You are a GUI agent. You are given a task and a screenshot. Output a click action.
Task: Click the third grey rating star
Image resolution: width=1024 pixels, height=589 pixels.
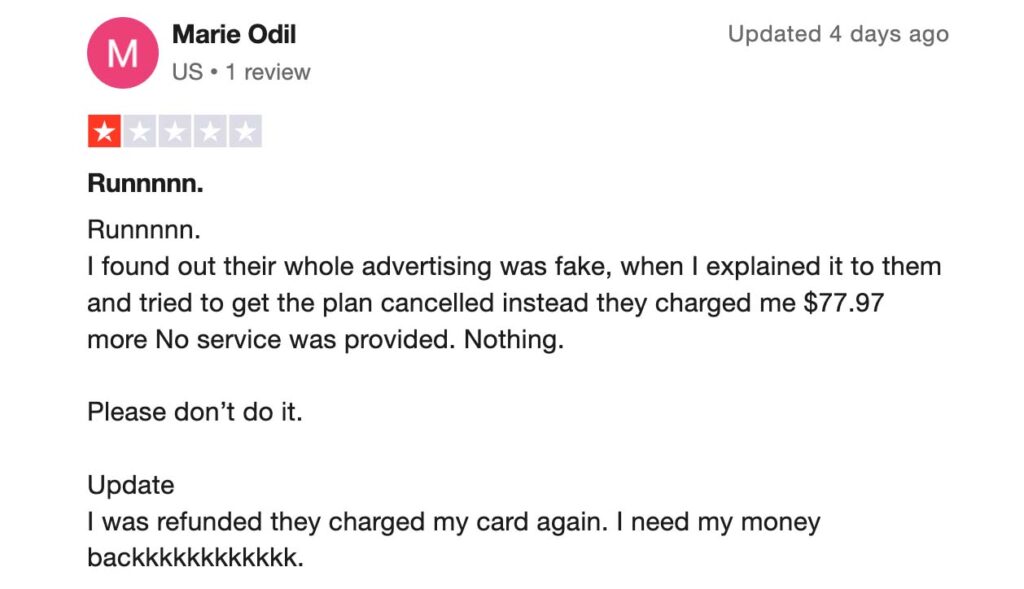point(175,131)
